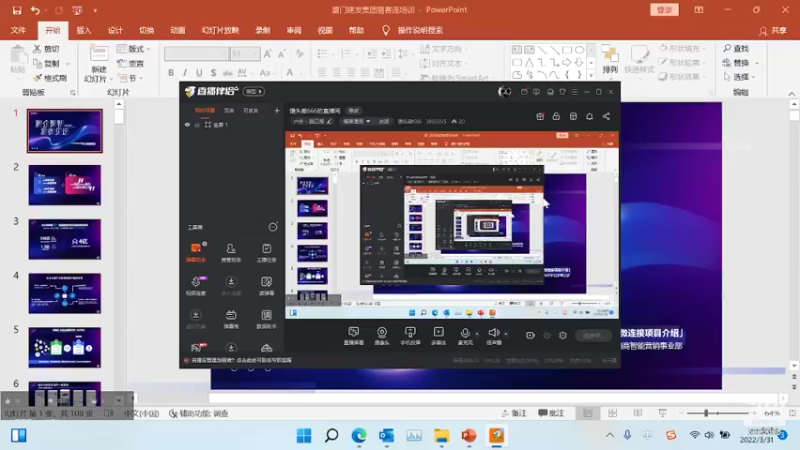Switch to the Transitions (切换) tab
This screenshot has width=800, height=450.
[x=146, y=31]
